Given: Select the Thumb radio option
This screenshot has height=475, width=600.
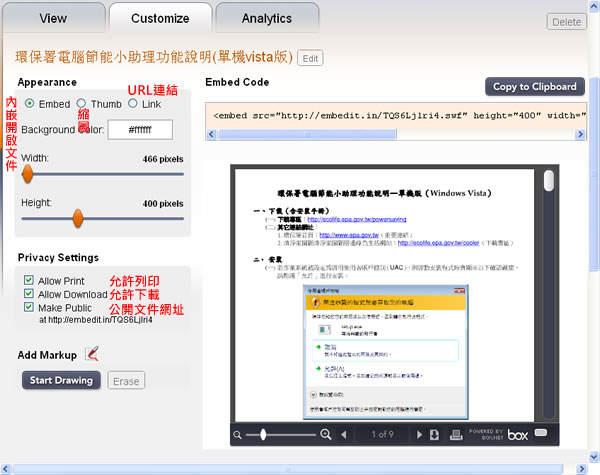Looking at the screenshot, I should coord(81,103).
